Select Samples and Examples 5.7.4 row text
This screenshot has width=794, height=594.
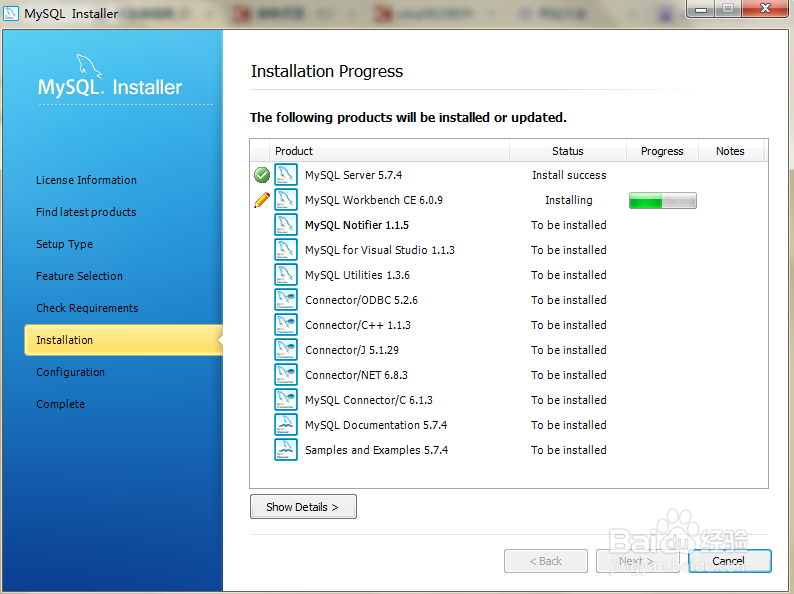tap(377, 450)
